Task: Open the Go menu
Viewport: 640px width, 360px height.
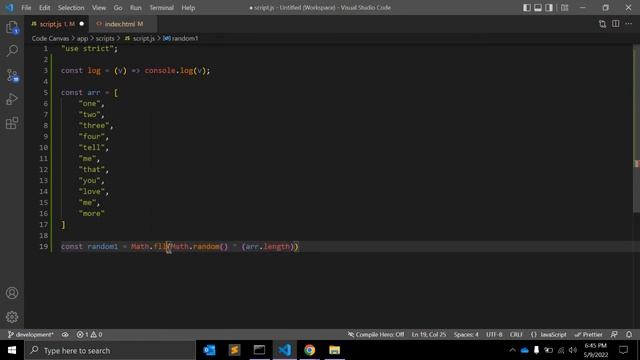Action: (118, 8)
